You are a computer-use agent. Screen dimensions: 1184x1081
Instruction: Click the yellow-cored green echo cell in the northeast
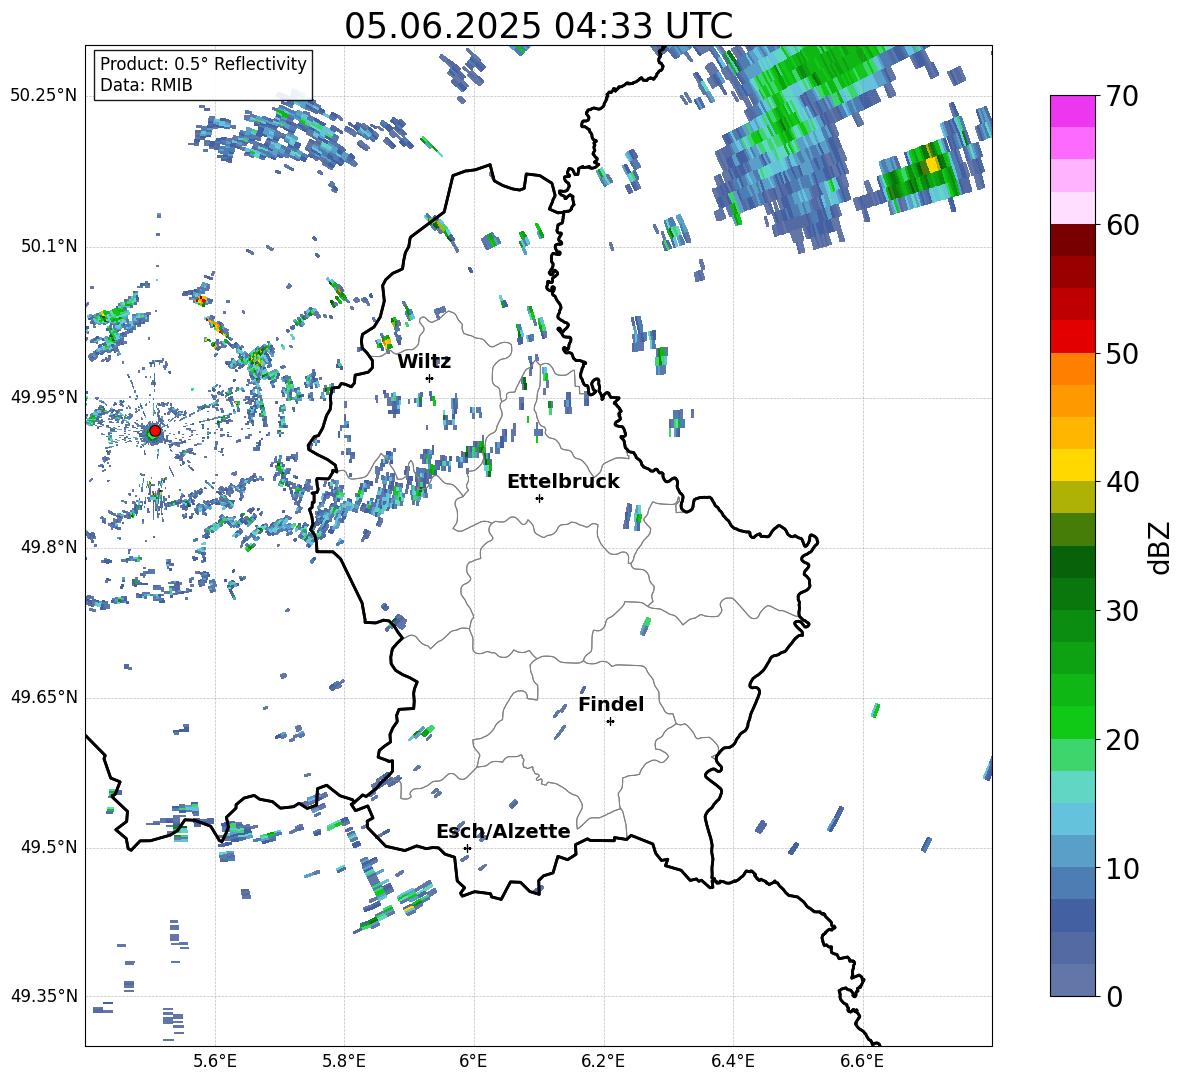(x=921, y=174)
